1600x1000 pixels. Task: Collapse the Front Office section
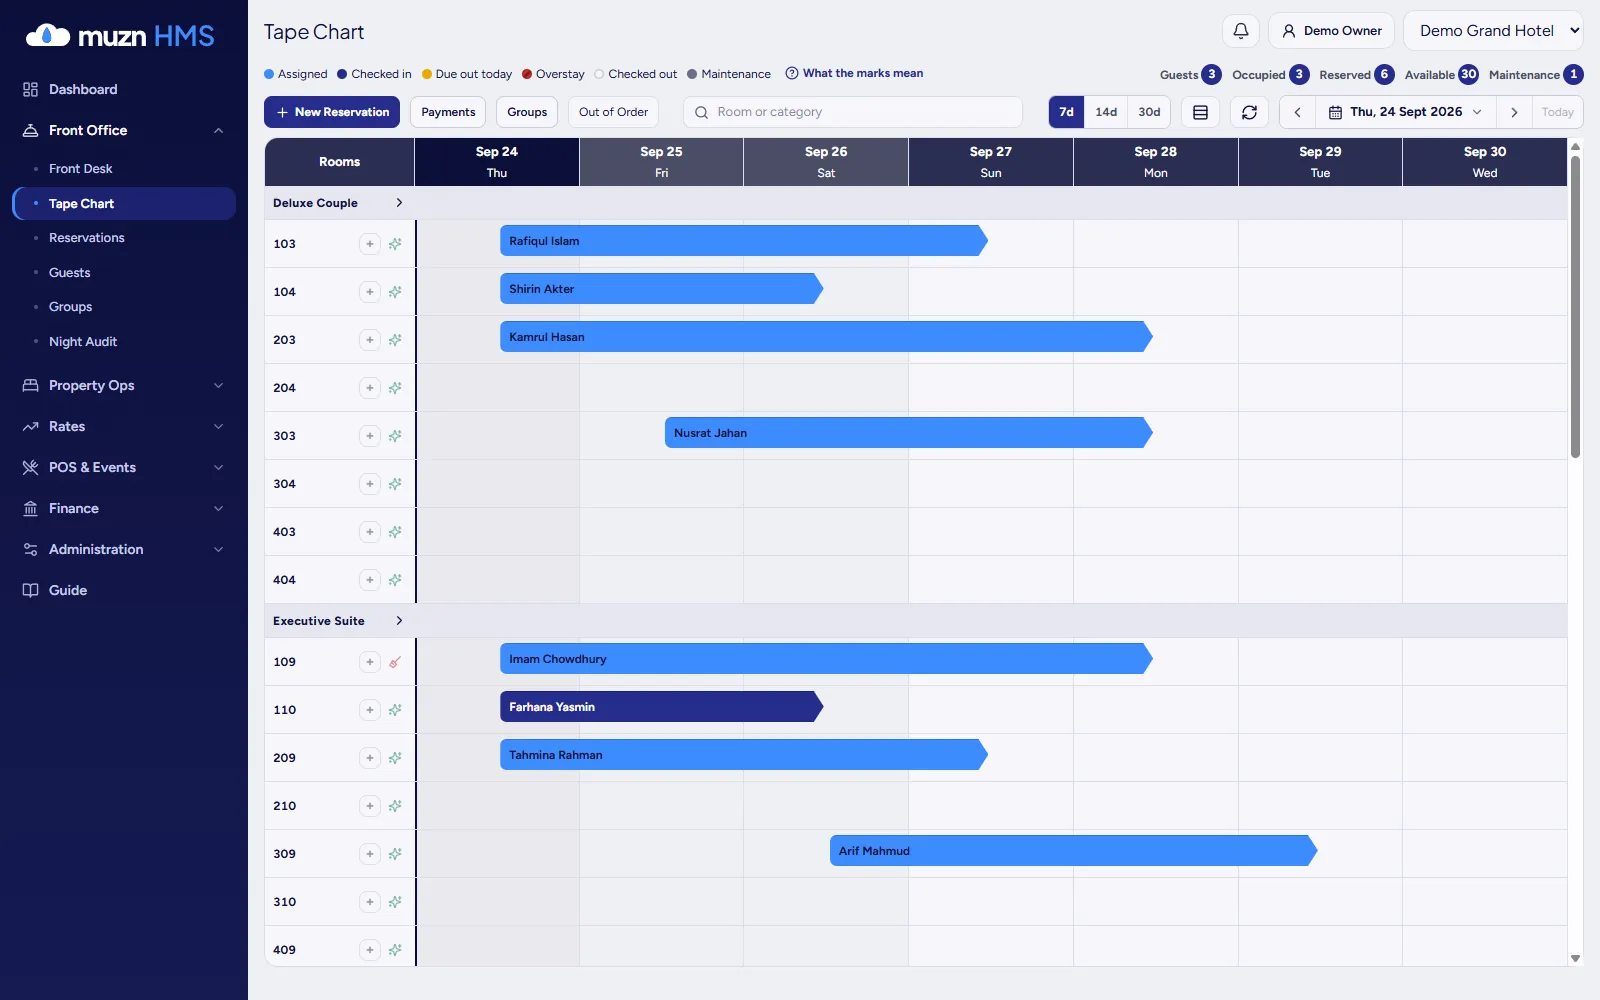(124, 130)
